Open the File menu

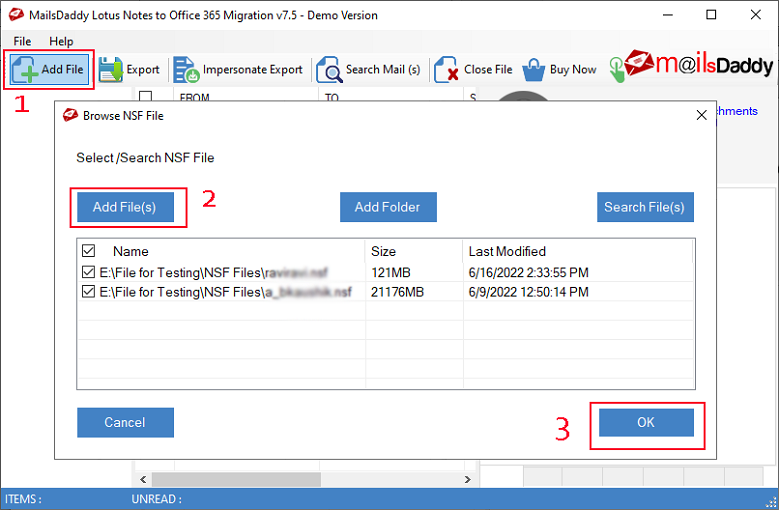(22, 41)
